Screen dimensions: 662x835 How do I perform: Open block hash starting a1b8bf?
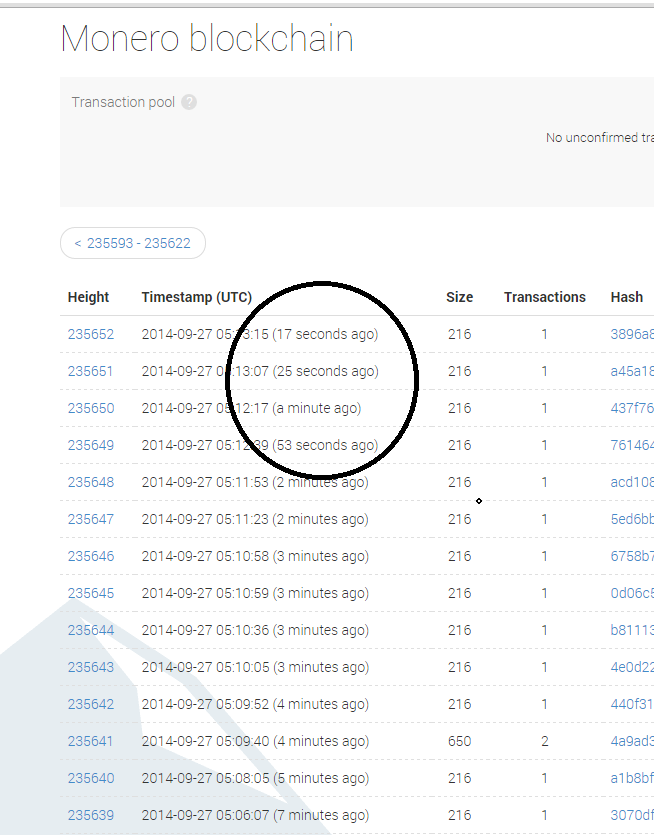pyautogui.click(x=632, y=779)
